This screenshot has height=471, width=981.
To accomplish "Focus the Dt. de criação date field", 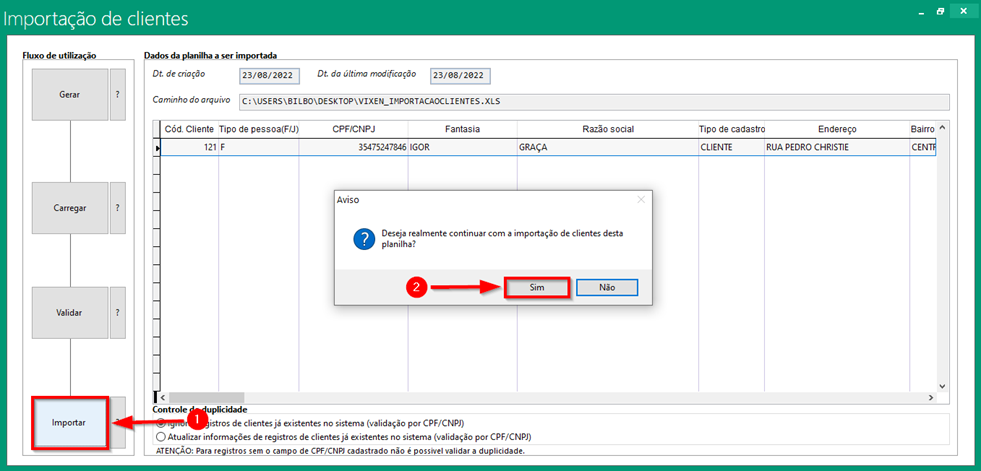I will tap(269, 76).
